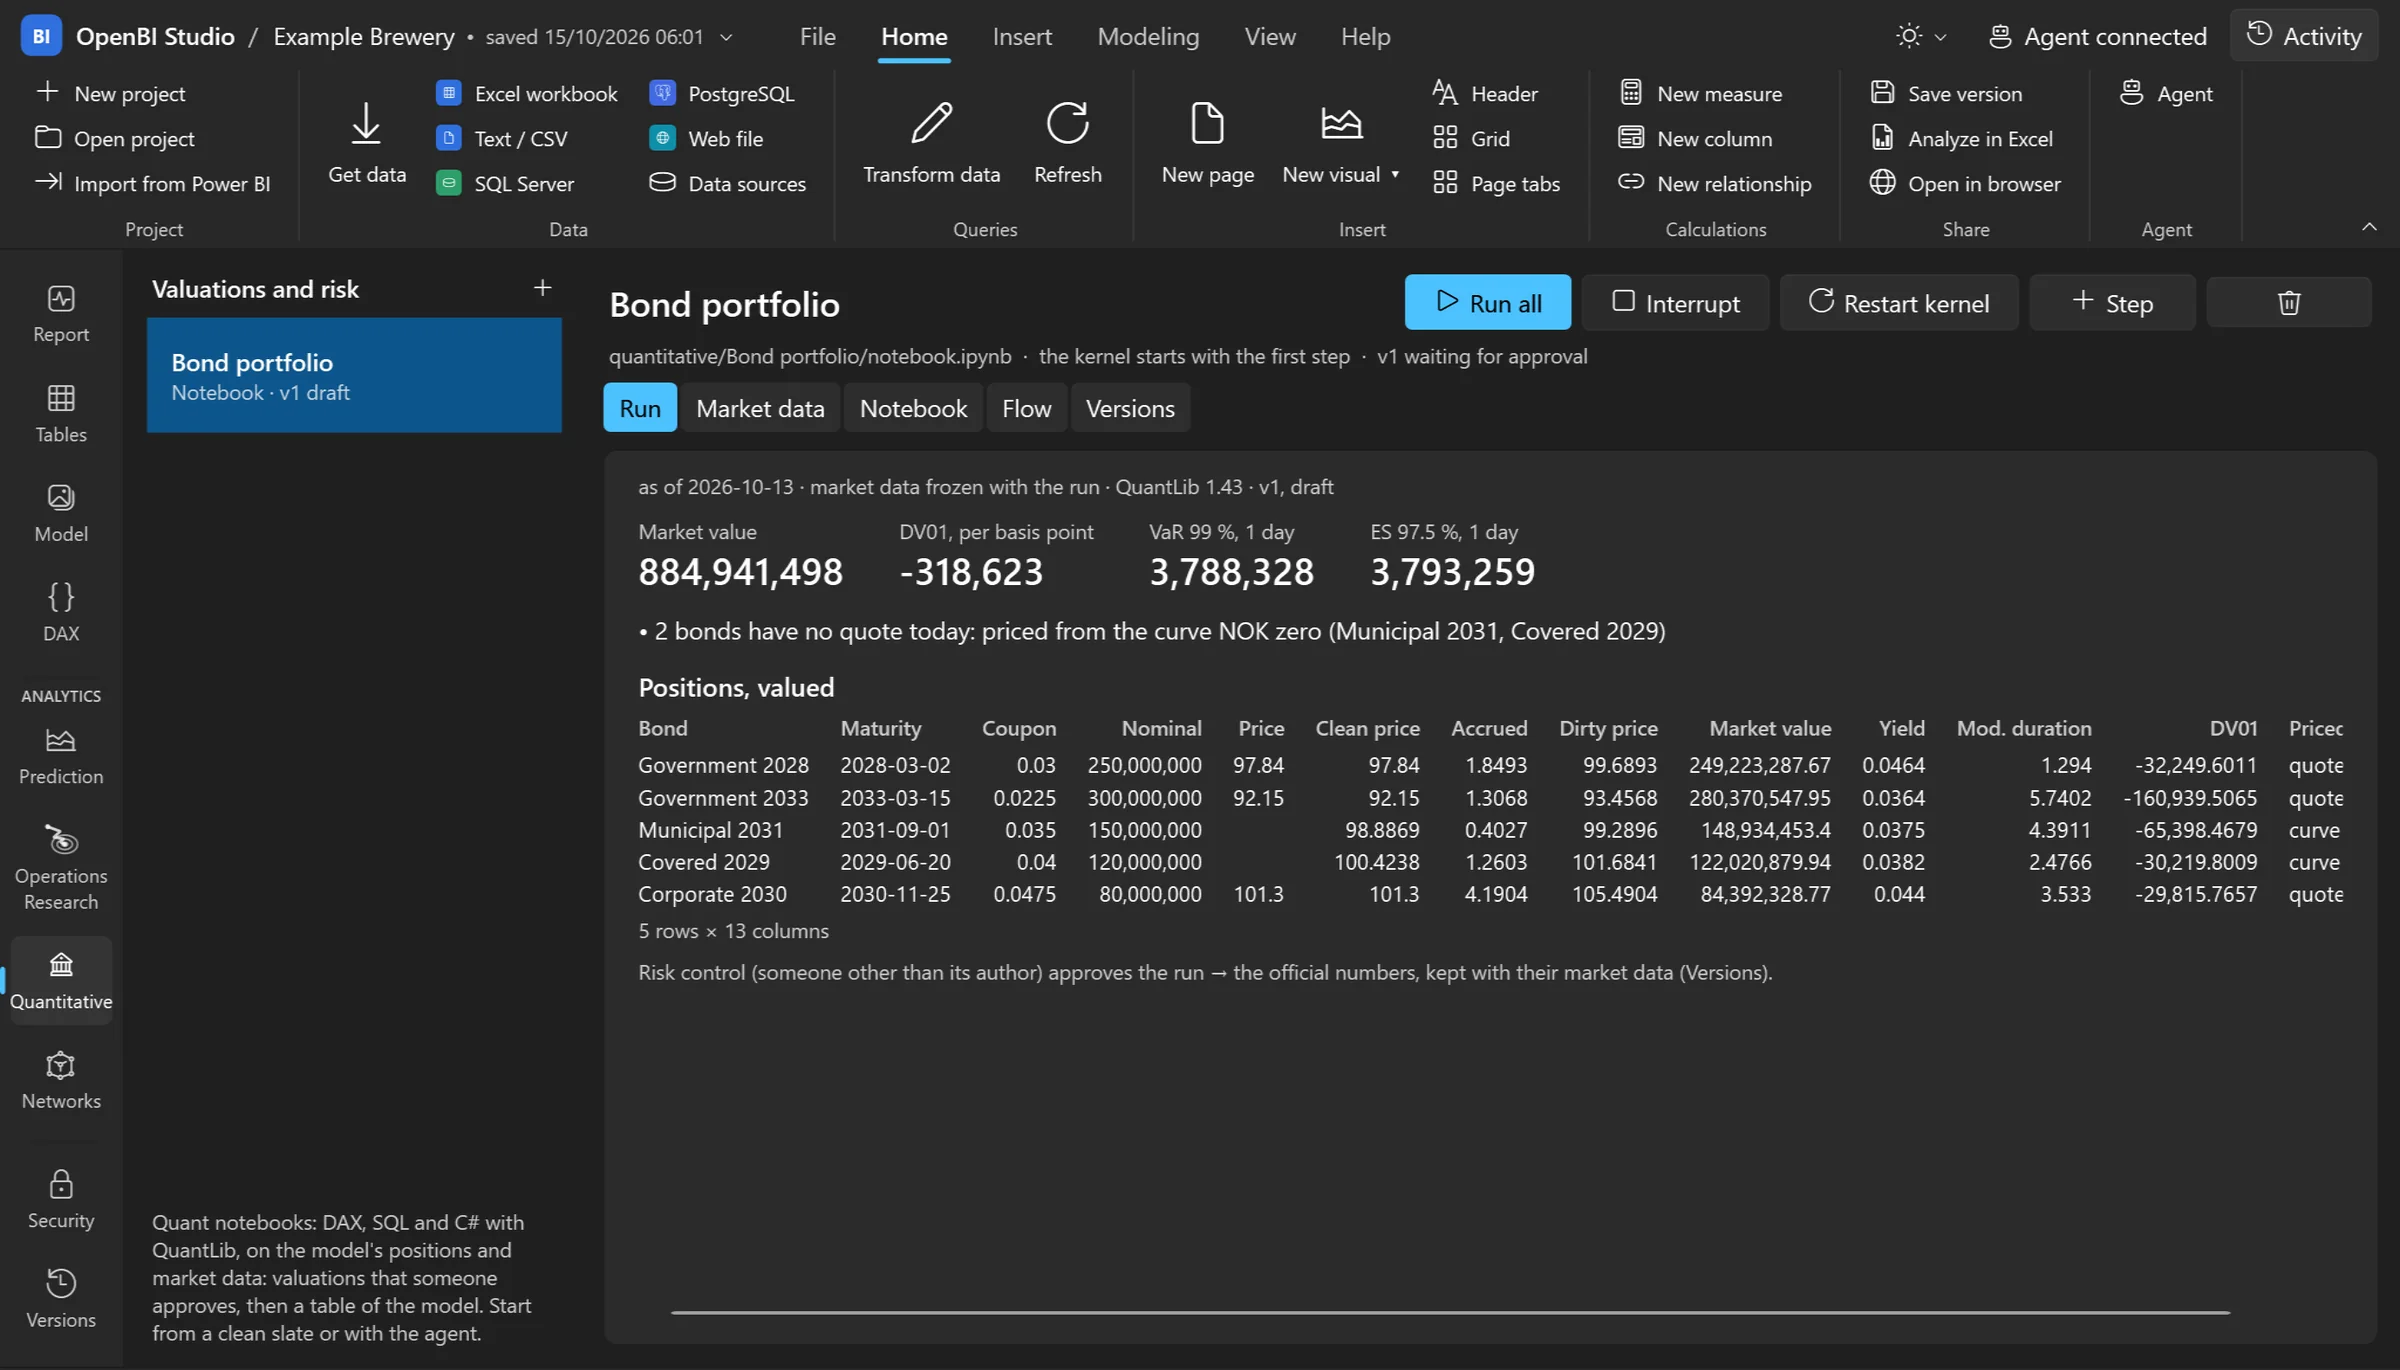Screen dimensions: 2400x1370
Task: Click the horizontal scrollbar under the table
Action: coord(1450,1312)
